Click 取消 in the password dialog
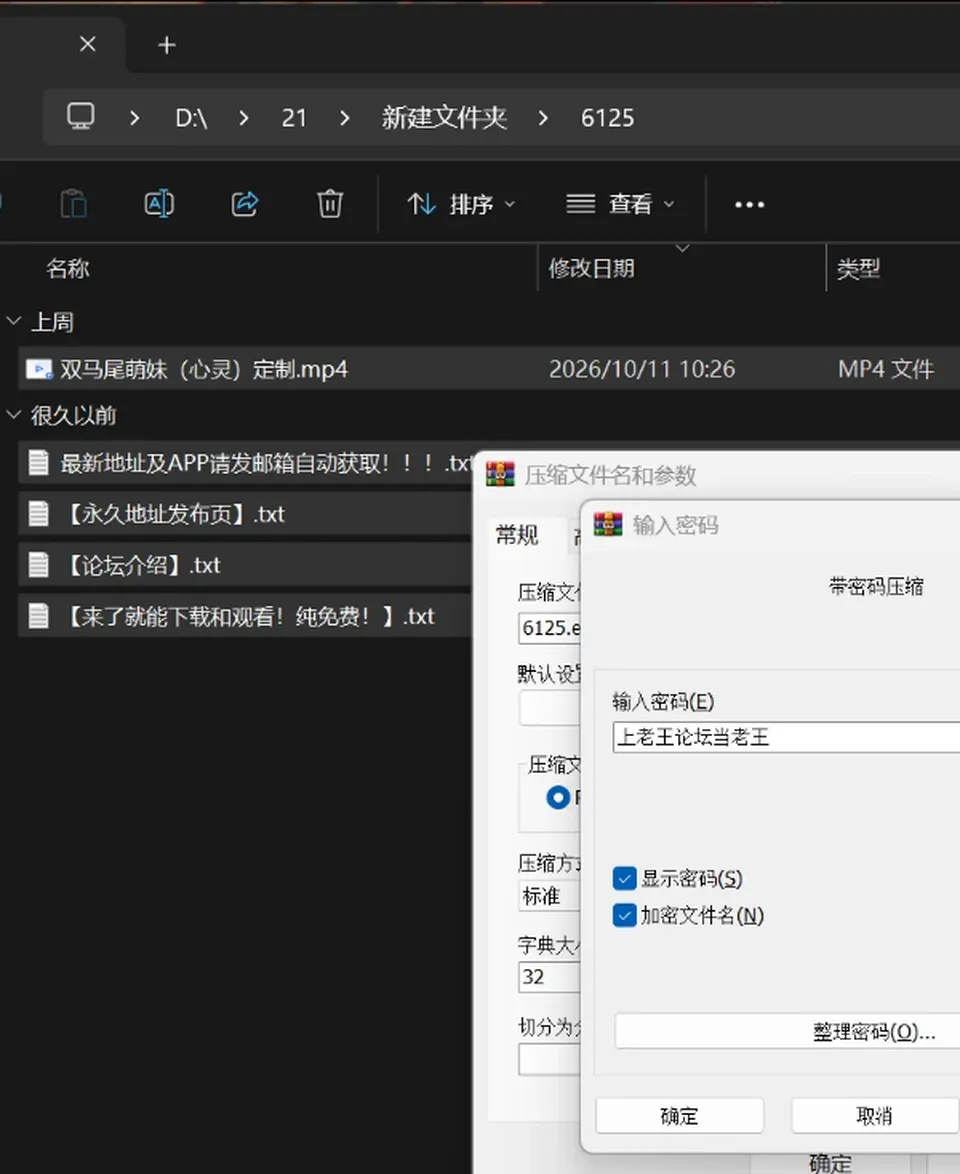Image resolution: width=960 pixels, height=1174 pixels. 875,1116
